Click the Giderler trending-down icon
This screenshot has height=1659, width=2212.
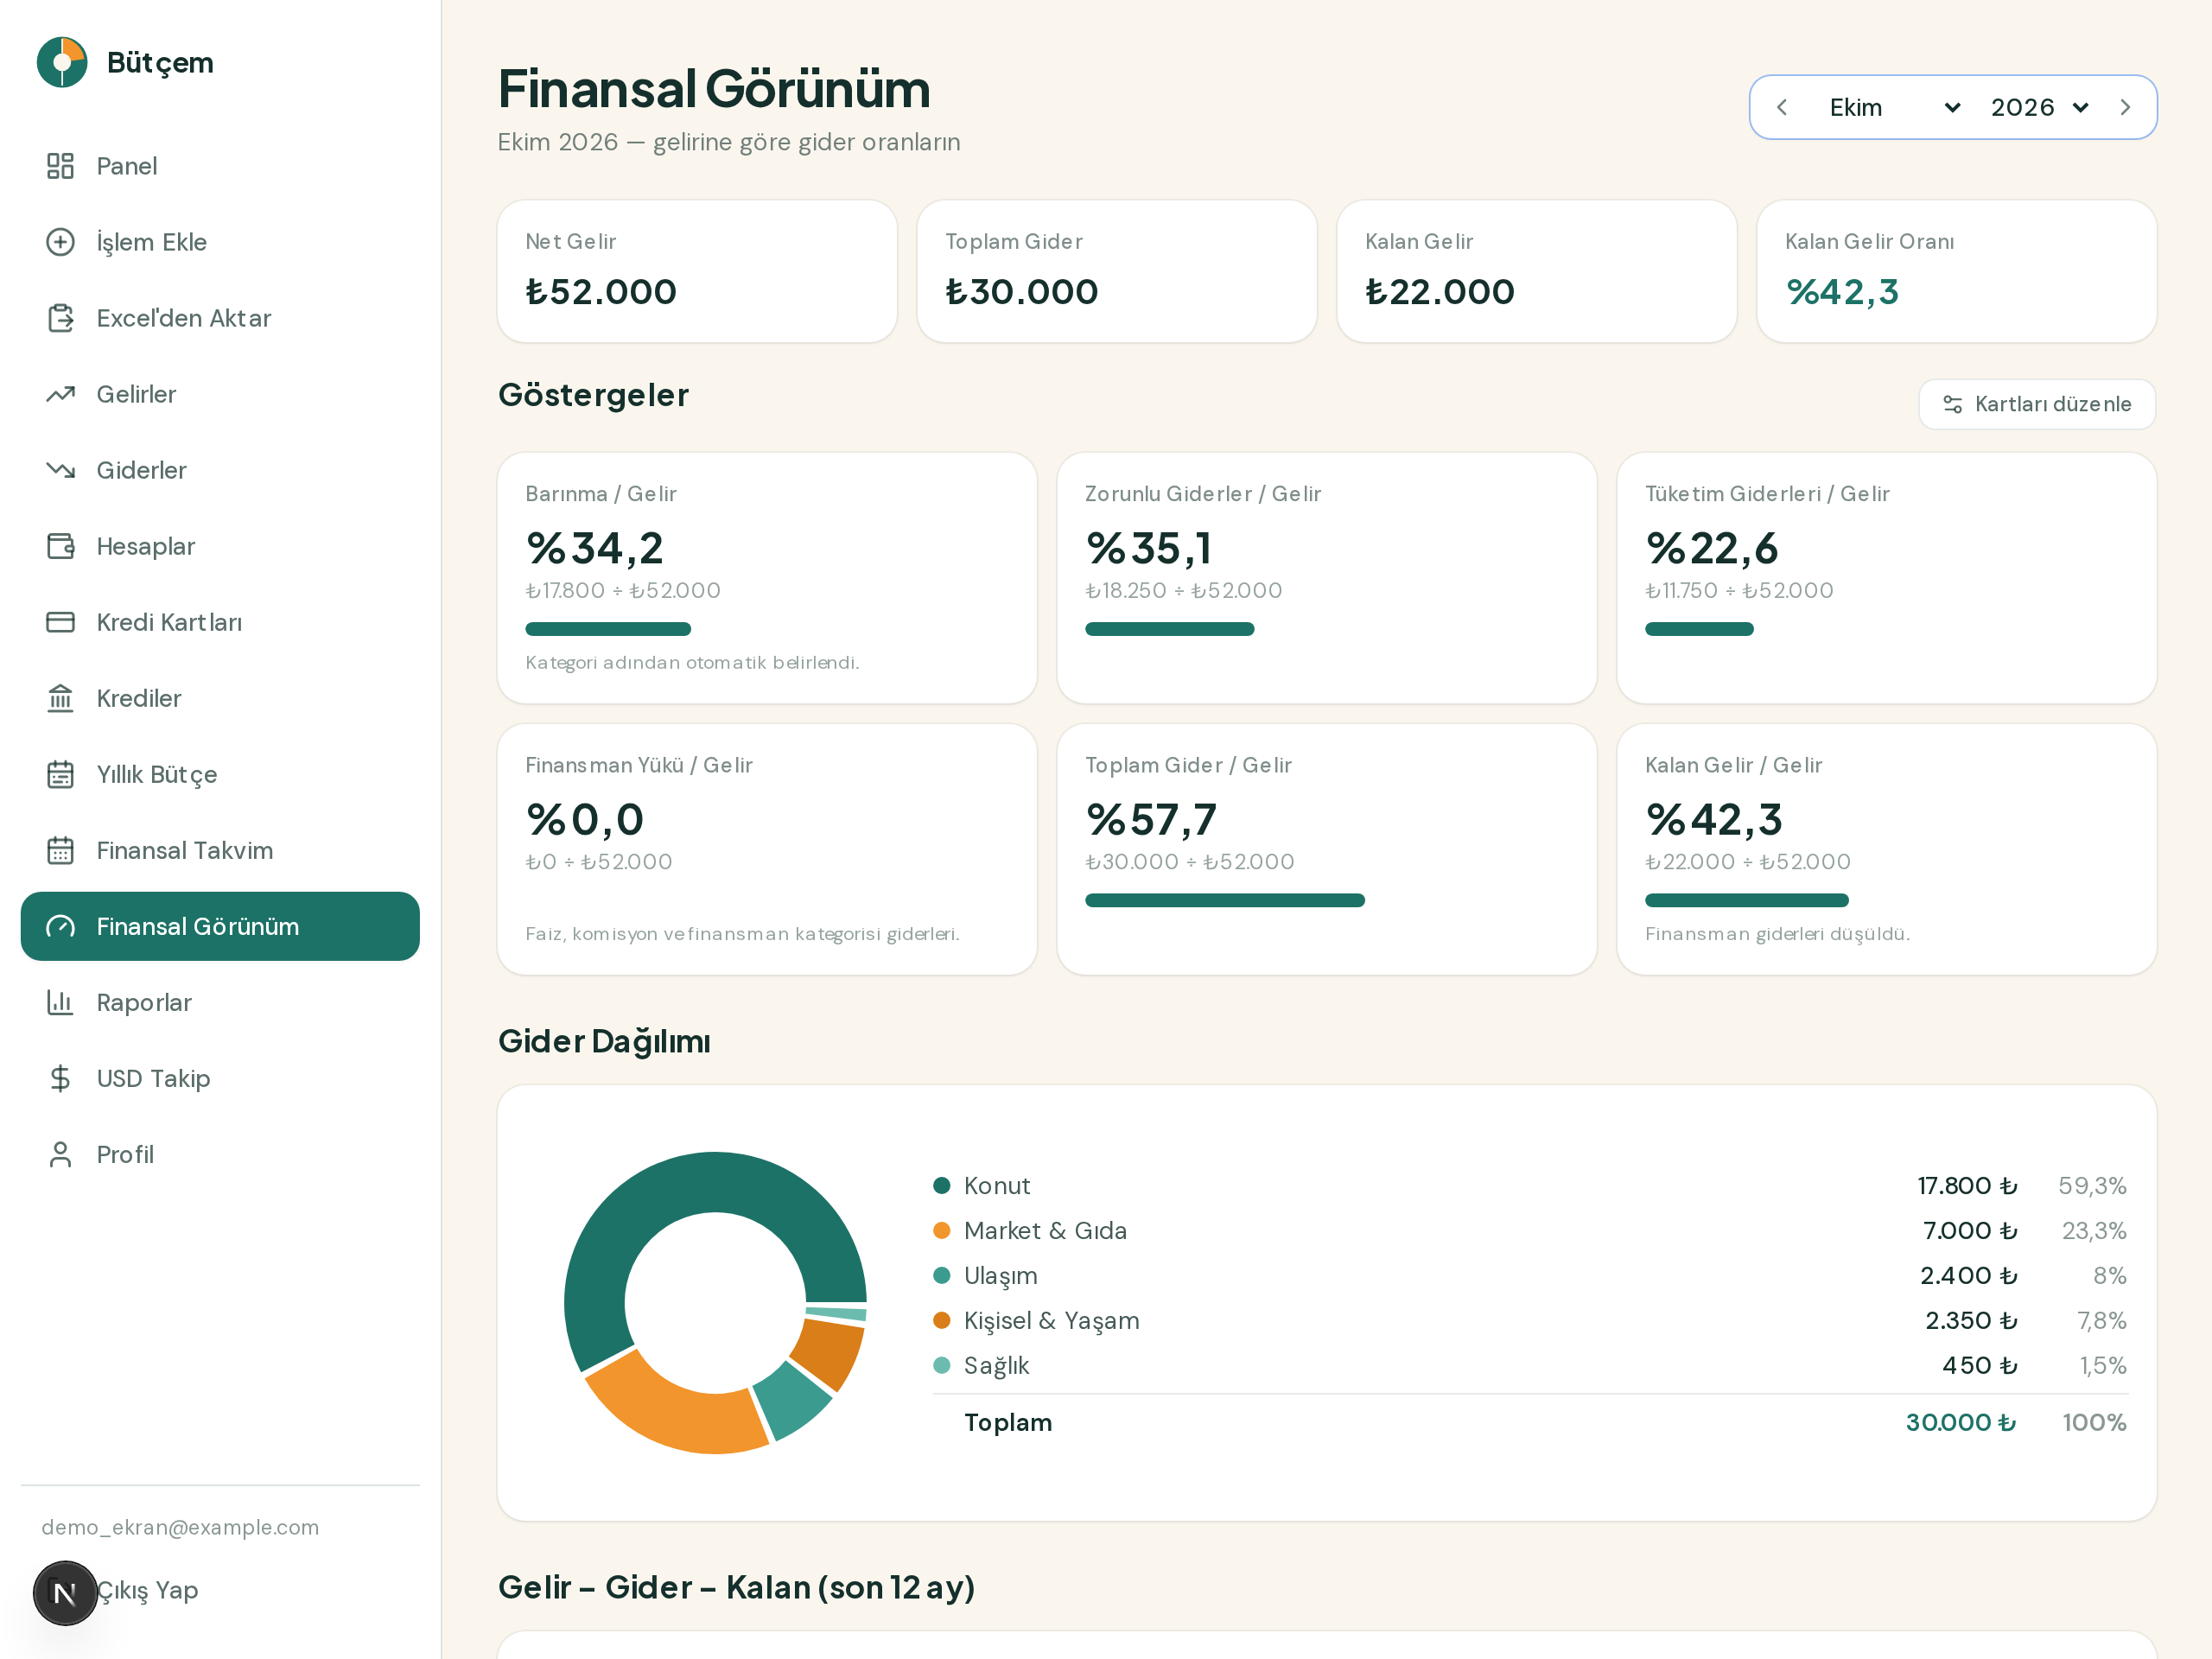tap(60, 470)
